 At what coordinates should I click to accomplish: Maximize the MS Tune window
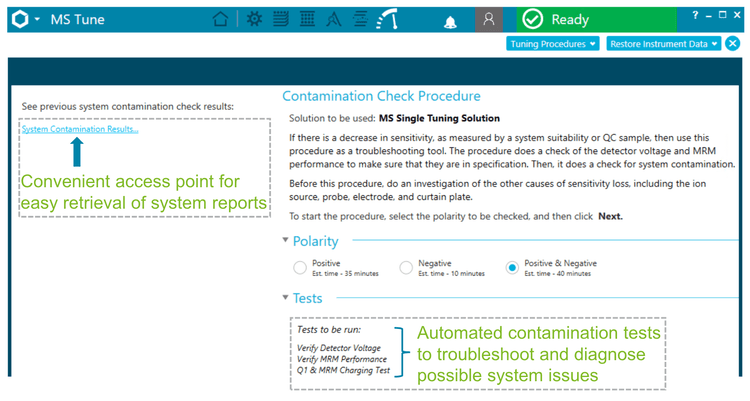tap(723, 15)
